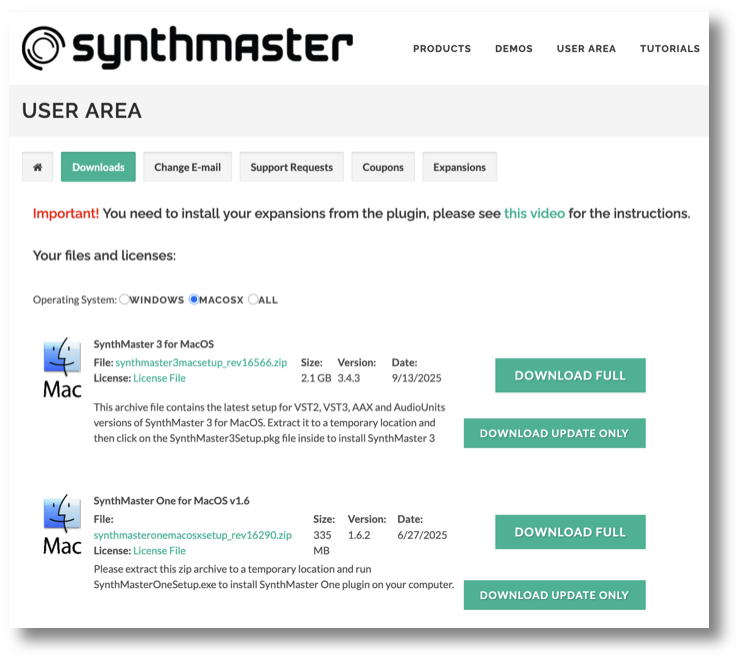Image resolution: width=742 pixels, height=661 pixels.
Task: Select the All operating systems radio
Action: tap(253, 300)
